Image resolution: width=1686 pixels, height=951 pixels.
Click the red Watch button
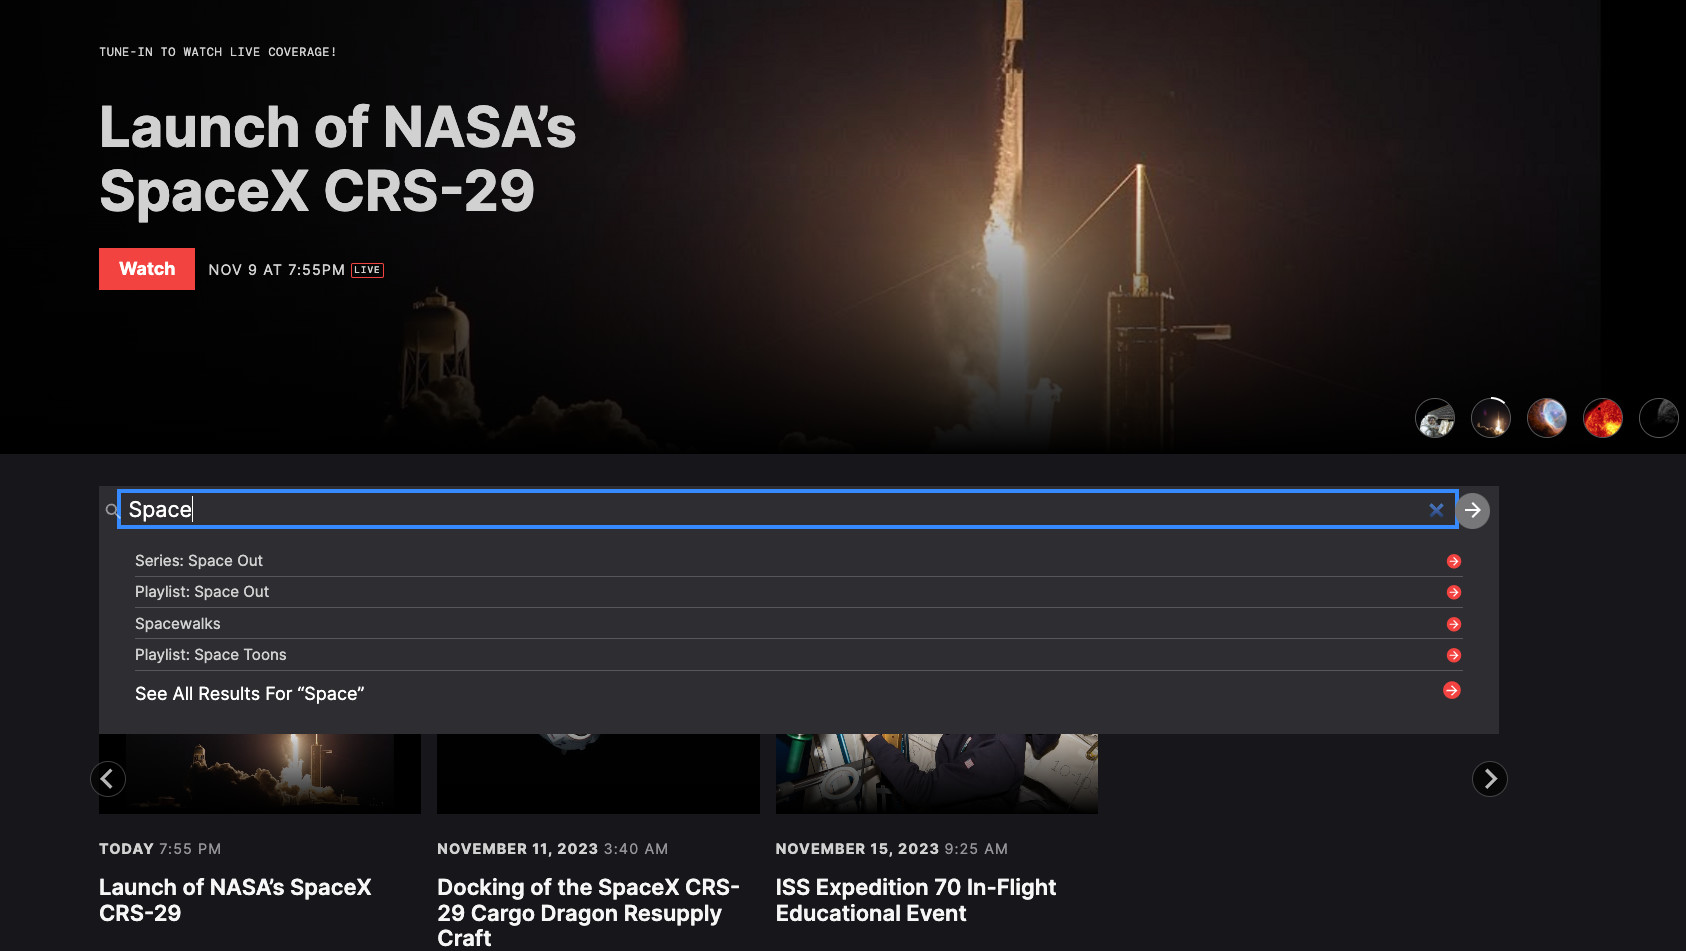pos(147,269)
